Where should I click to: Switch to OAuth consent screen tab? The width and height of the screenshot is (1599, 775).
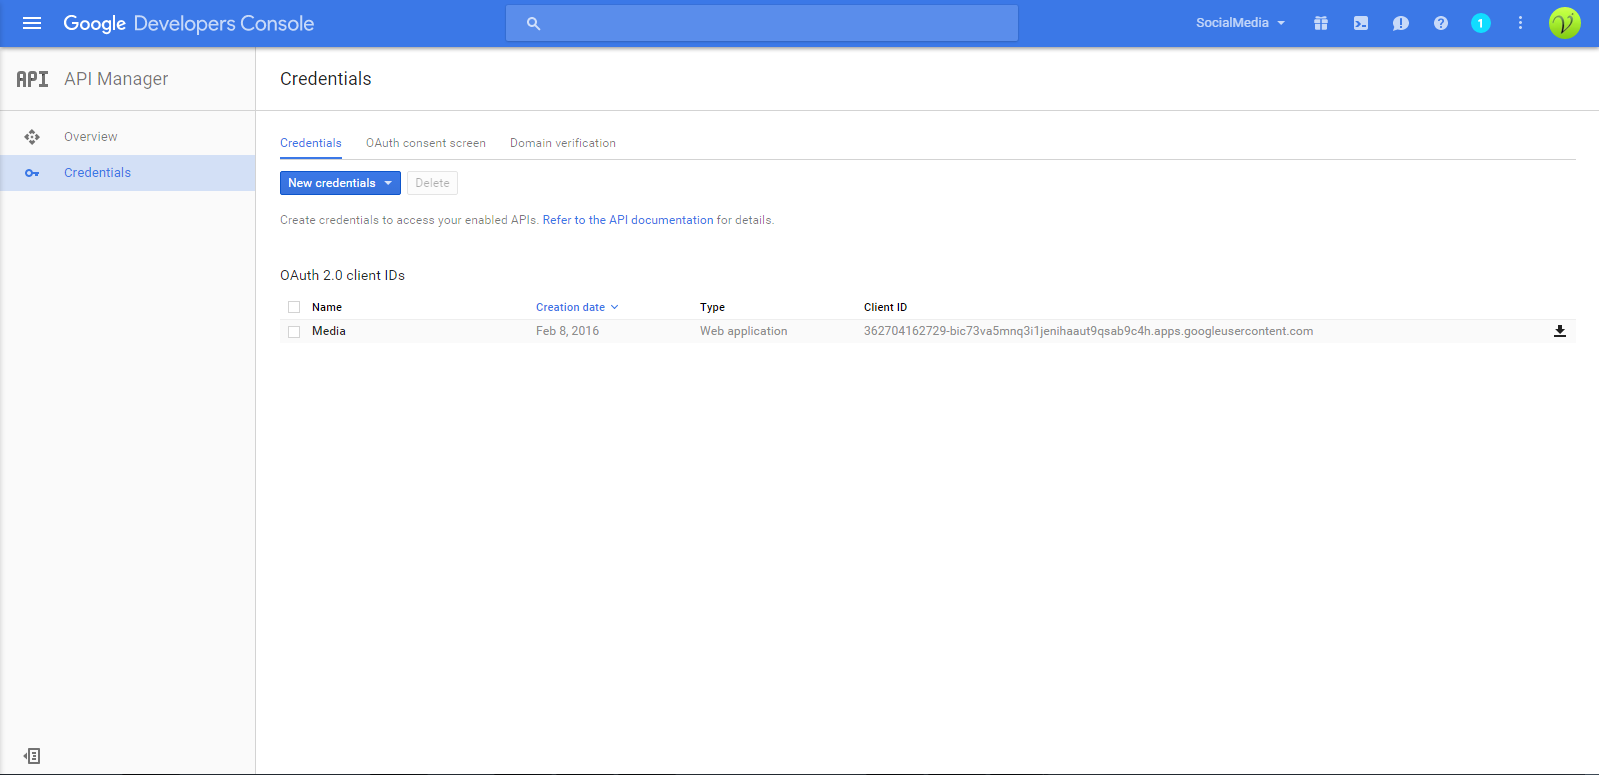pos(426,143)
